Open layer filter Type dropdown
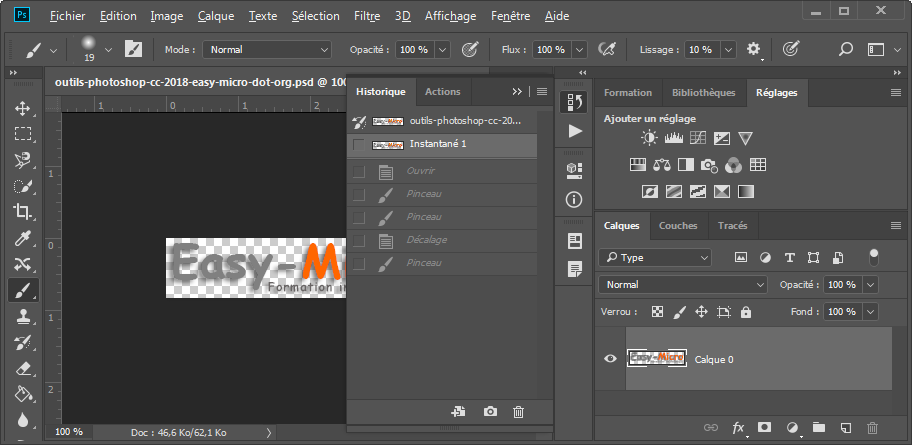This screenshot has width=912, height=445. tap(655, 257)
